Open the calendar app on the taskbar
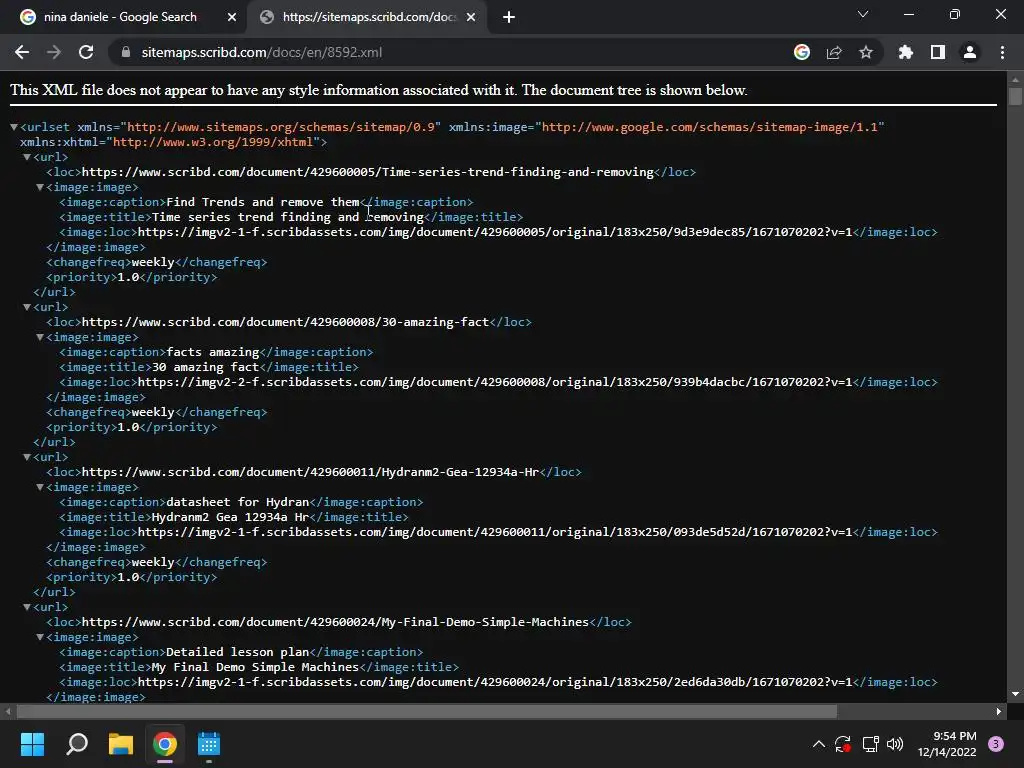The image size is (1024, 768). 208,744
